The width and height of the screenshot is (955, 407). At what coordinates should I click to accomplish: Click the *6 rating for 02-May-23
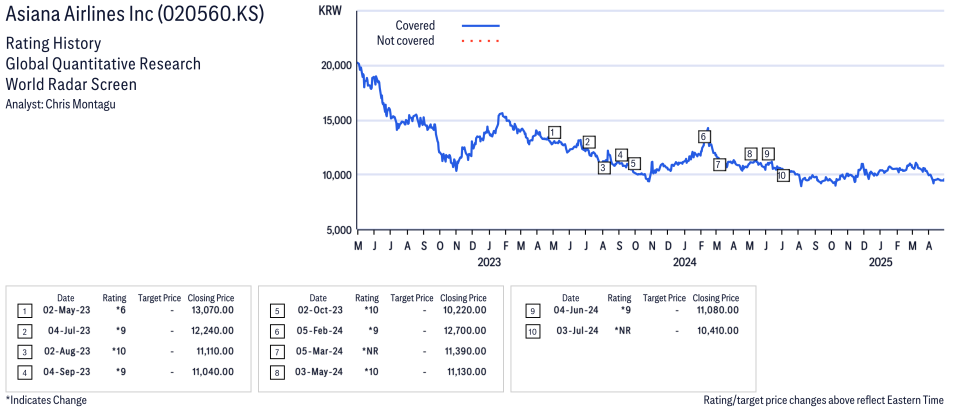coord(121,311)
